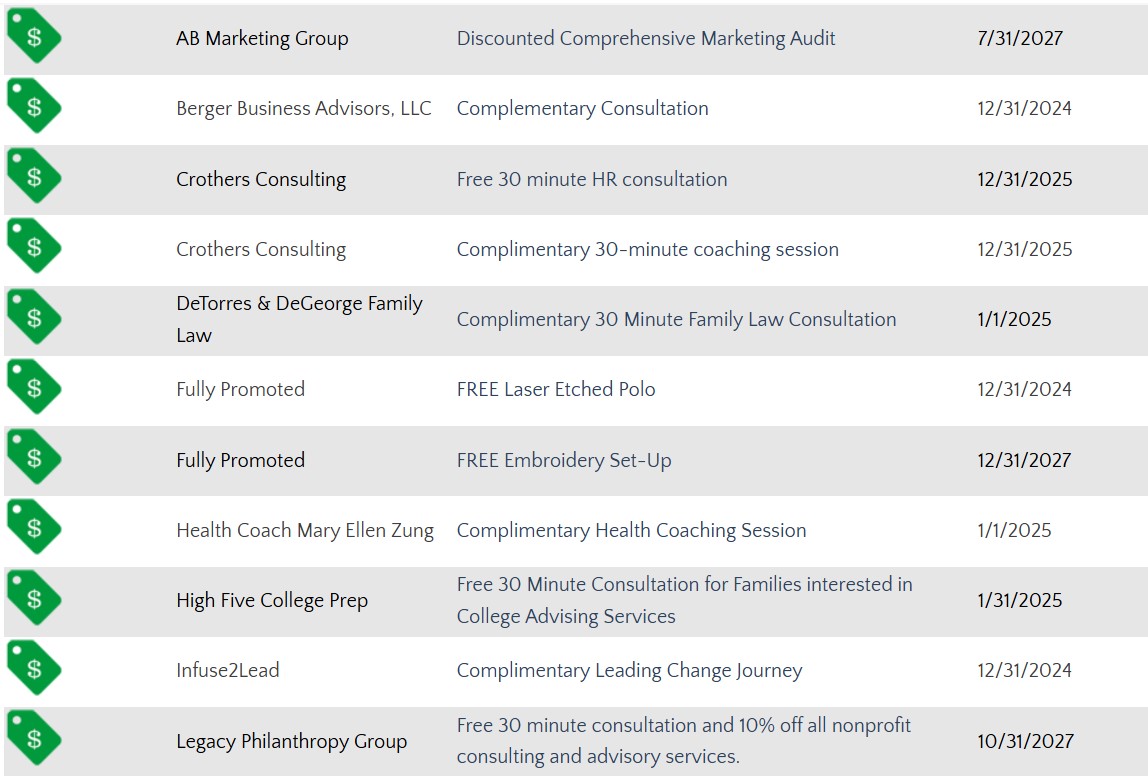Viewport: 1148px width, 777px height.
Task: View Complimentary 30 Minute Family Law Consultation
Action: pos(676,319)
